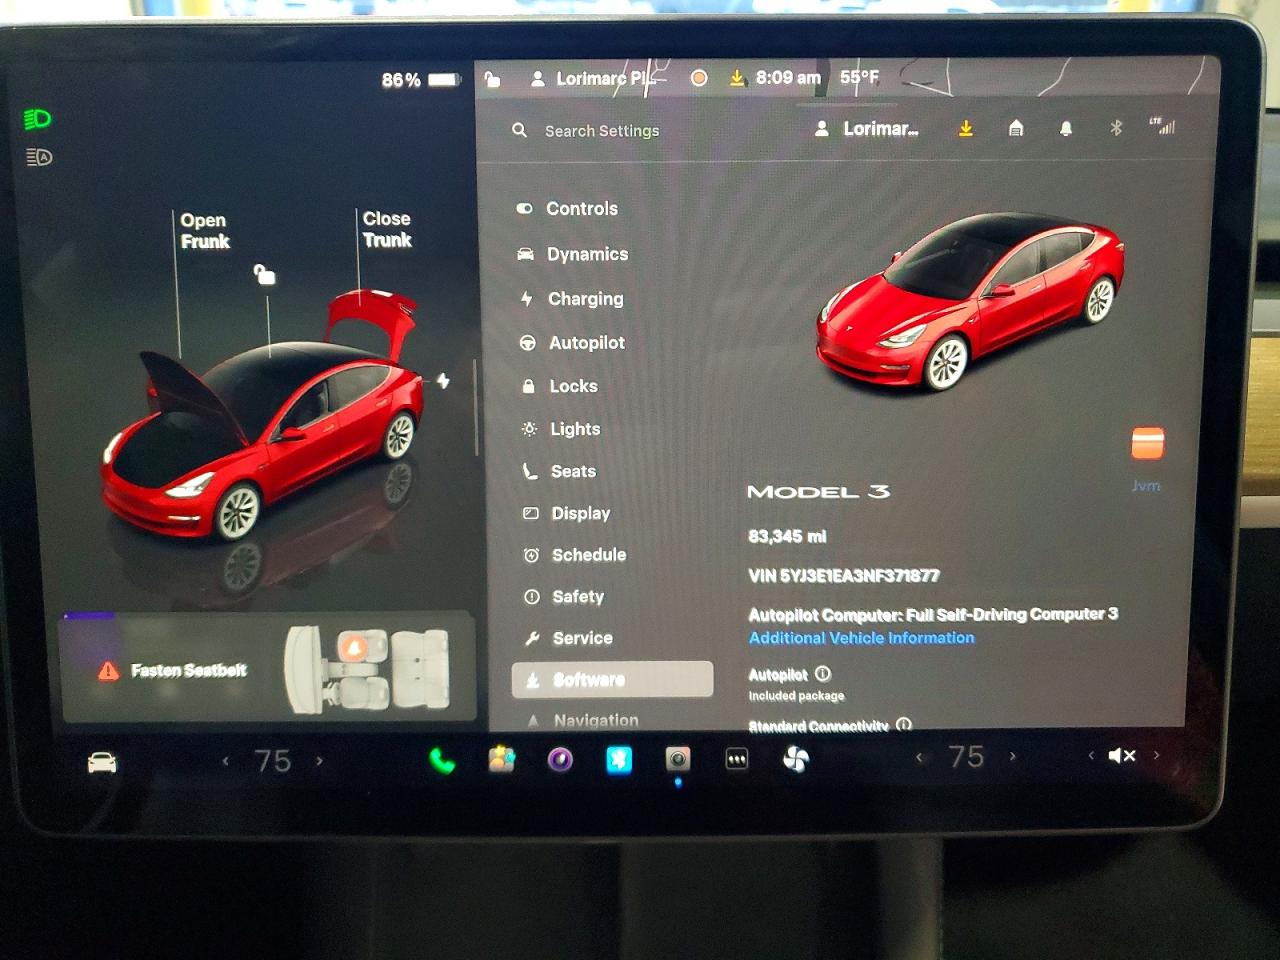Tap the green headlights indicator icon

(x=37, y=119)
